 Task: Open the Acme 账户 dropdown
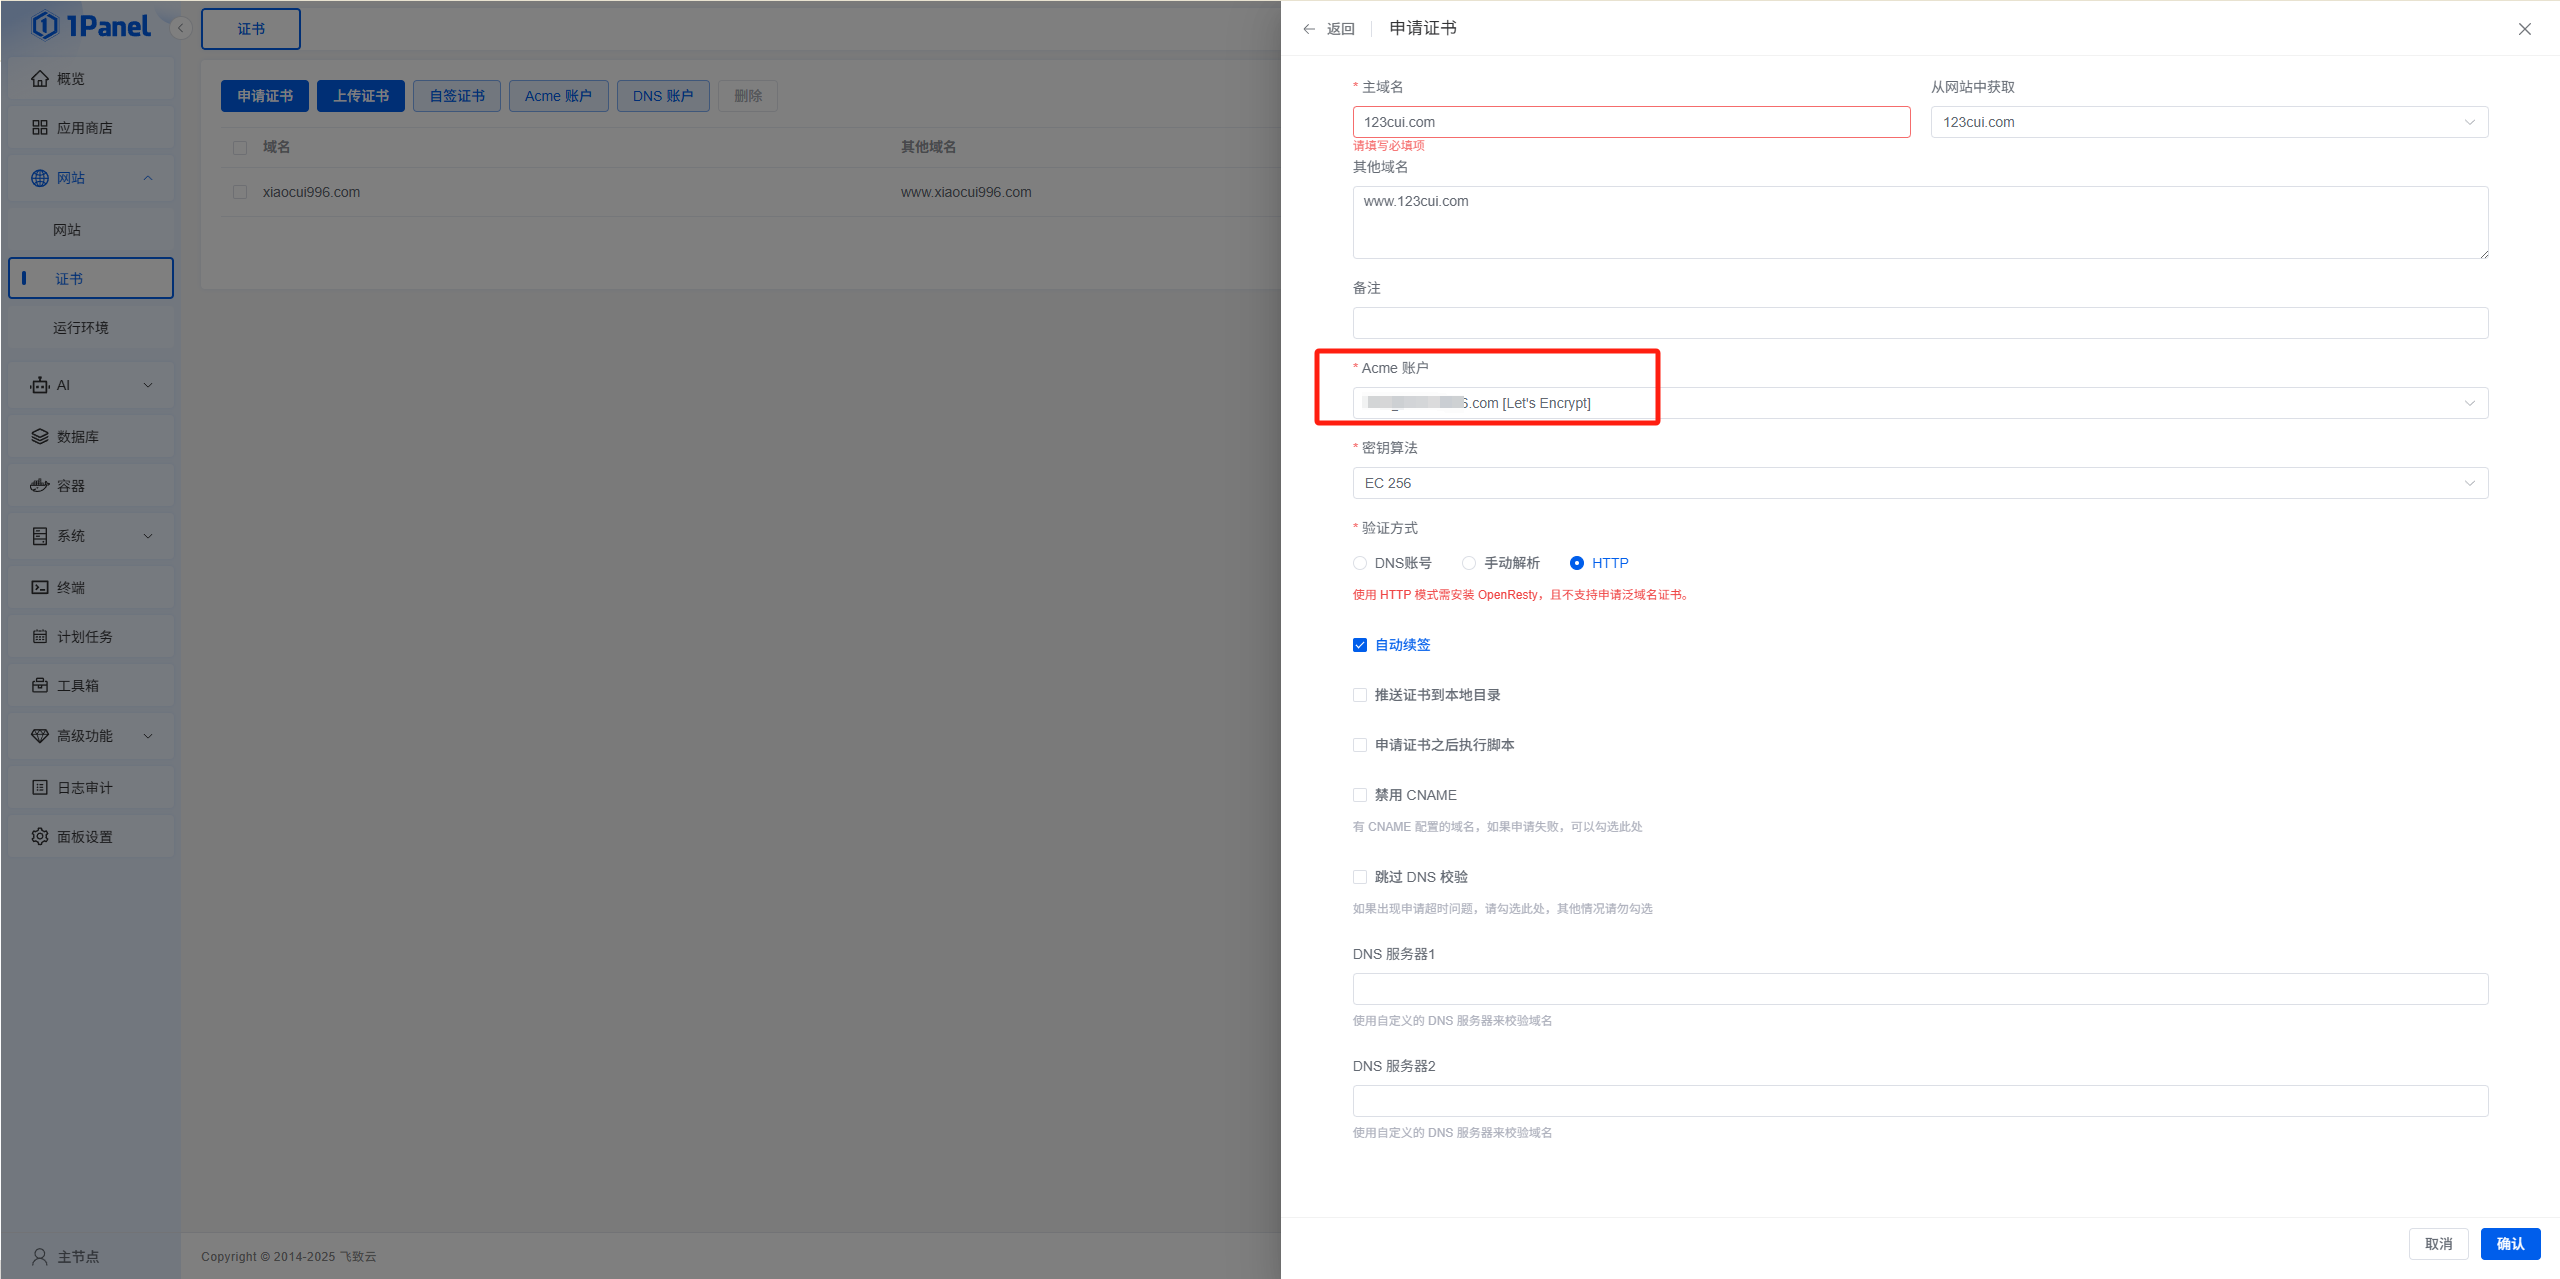(1918, 402)
